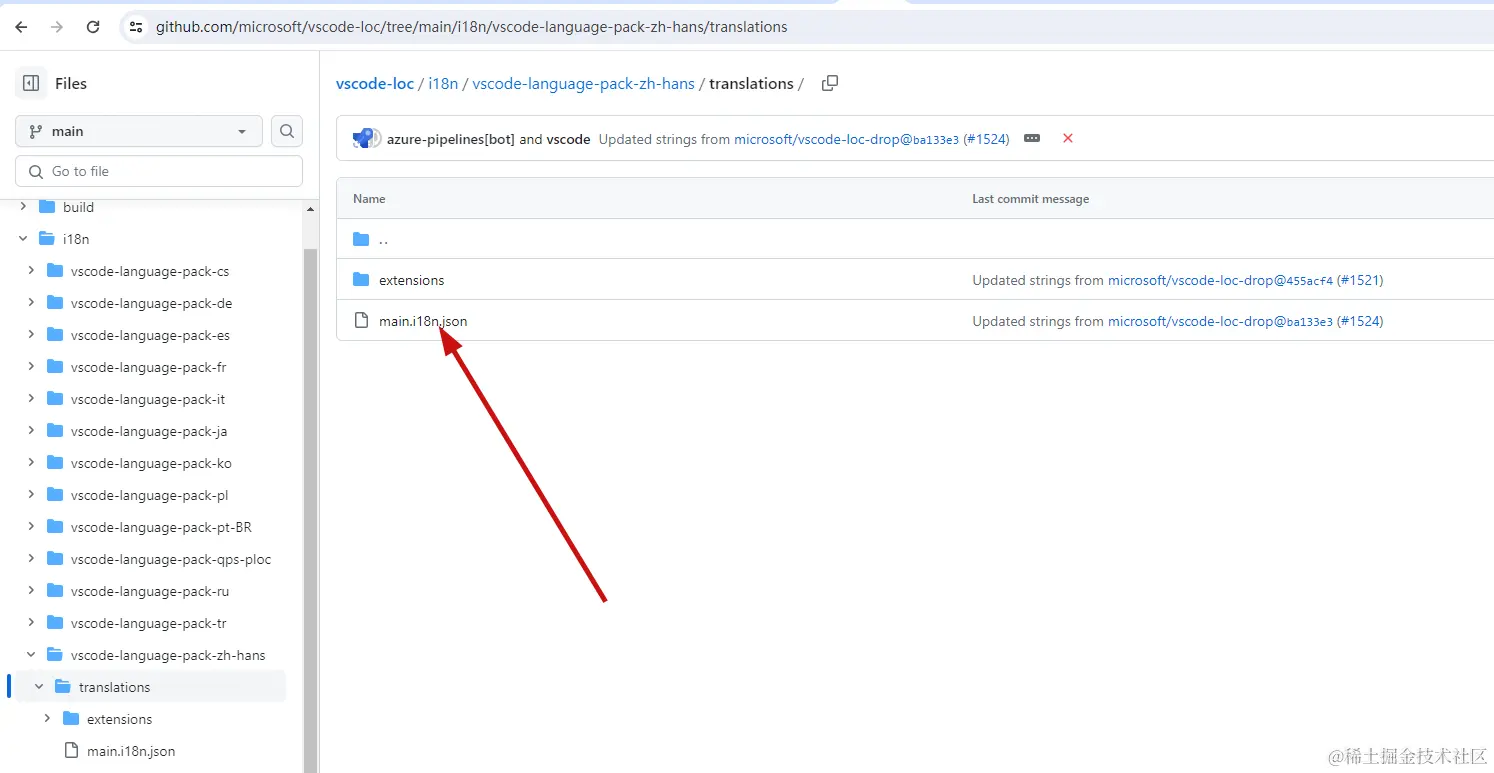
Task: Open vscode-language-pack-ru in file tree
Action: coord(150,591)
